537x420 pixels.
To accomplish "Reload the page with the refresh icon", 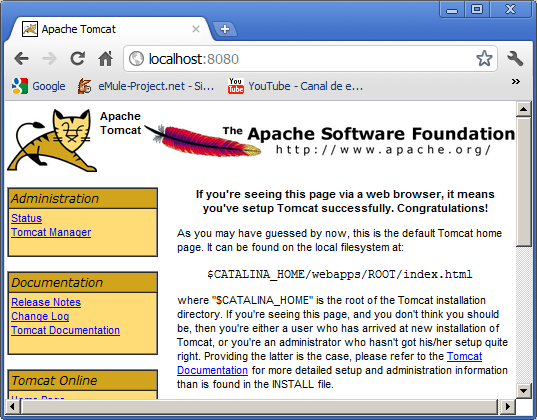I will (x=78, y=59).
